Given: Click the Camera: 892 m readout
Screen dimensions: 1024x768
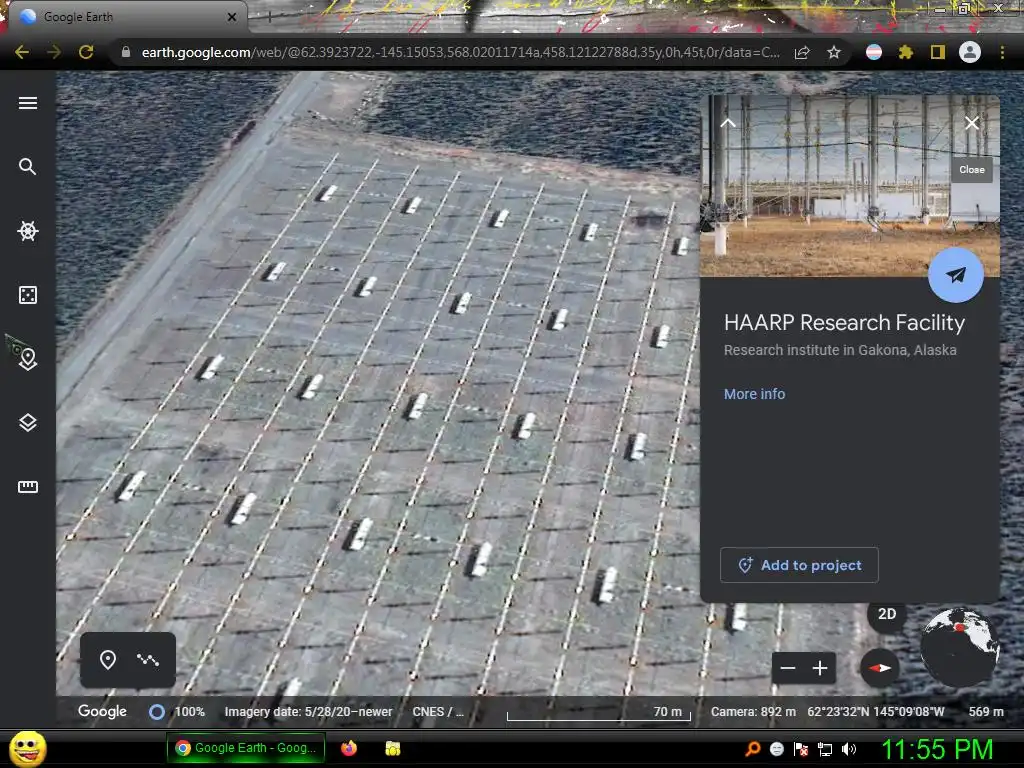Looking at the screenshot, I should (x=753, y=712).
